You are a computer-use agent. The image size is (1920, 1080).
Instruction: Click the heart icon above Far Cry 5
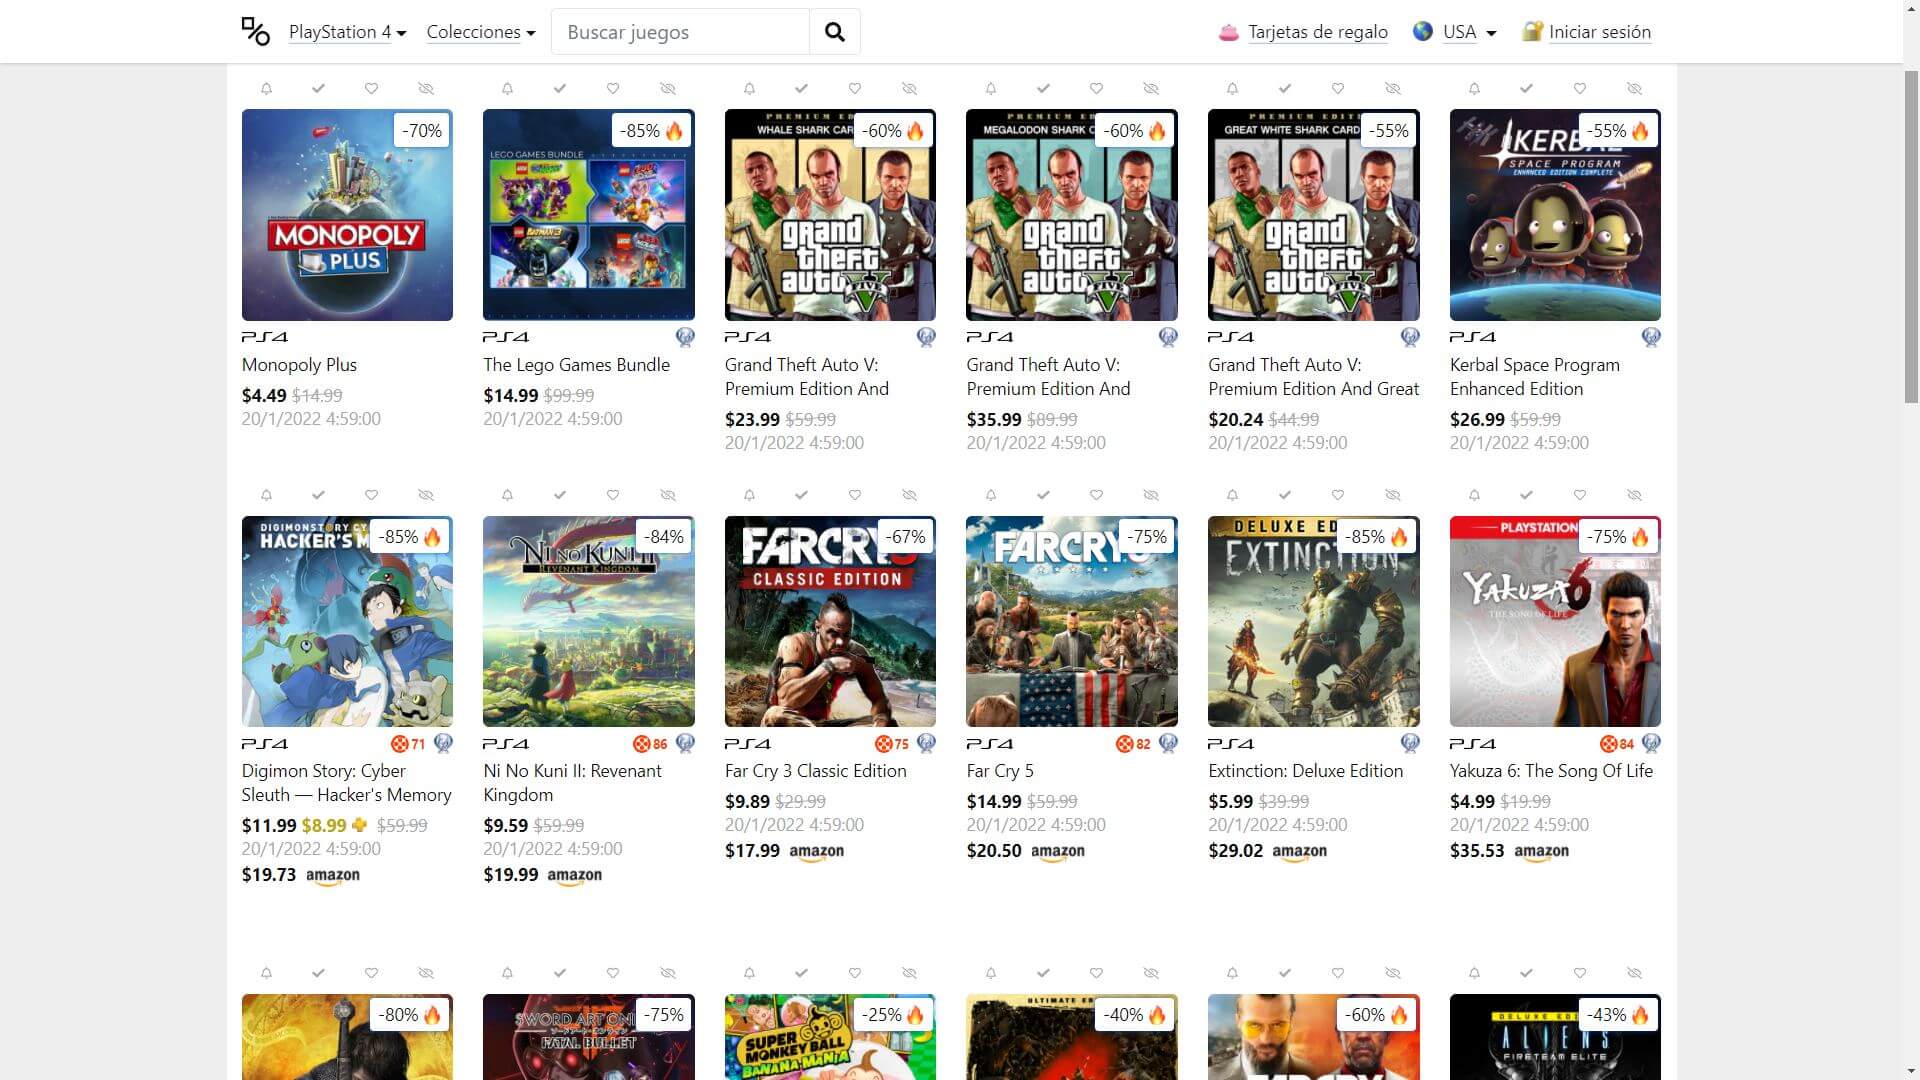point(1096,495)
